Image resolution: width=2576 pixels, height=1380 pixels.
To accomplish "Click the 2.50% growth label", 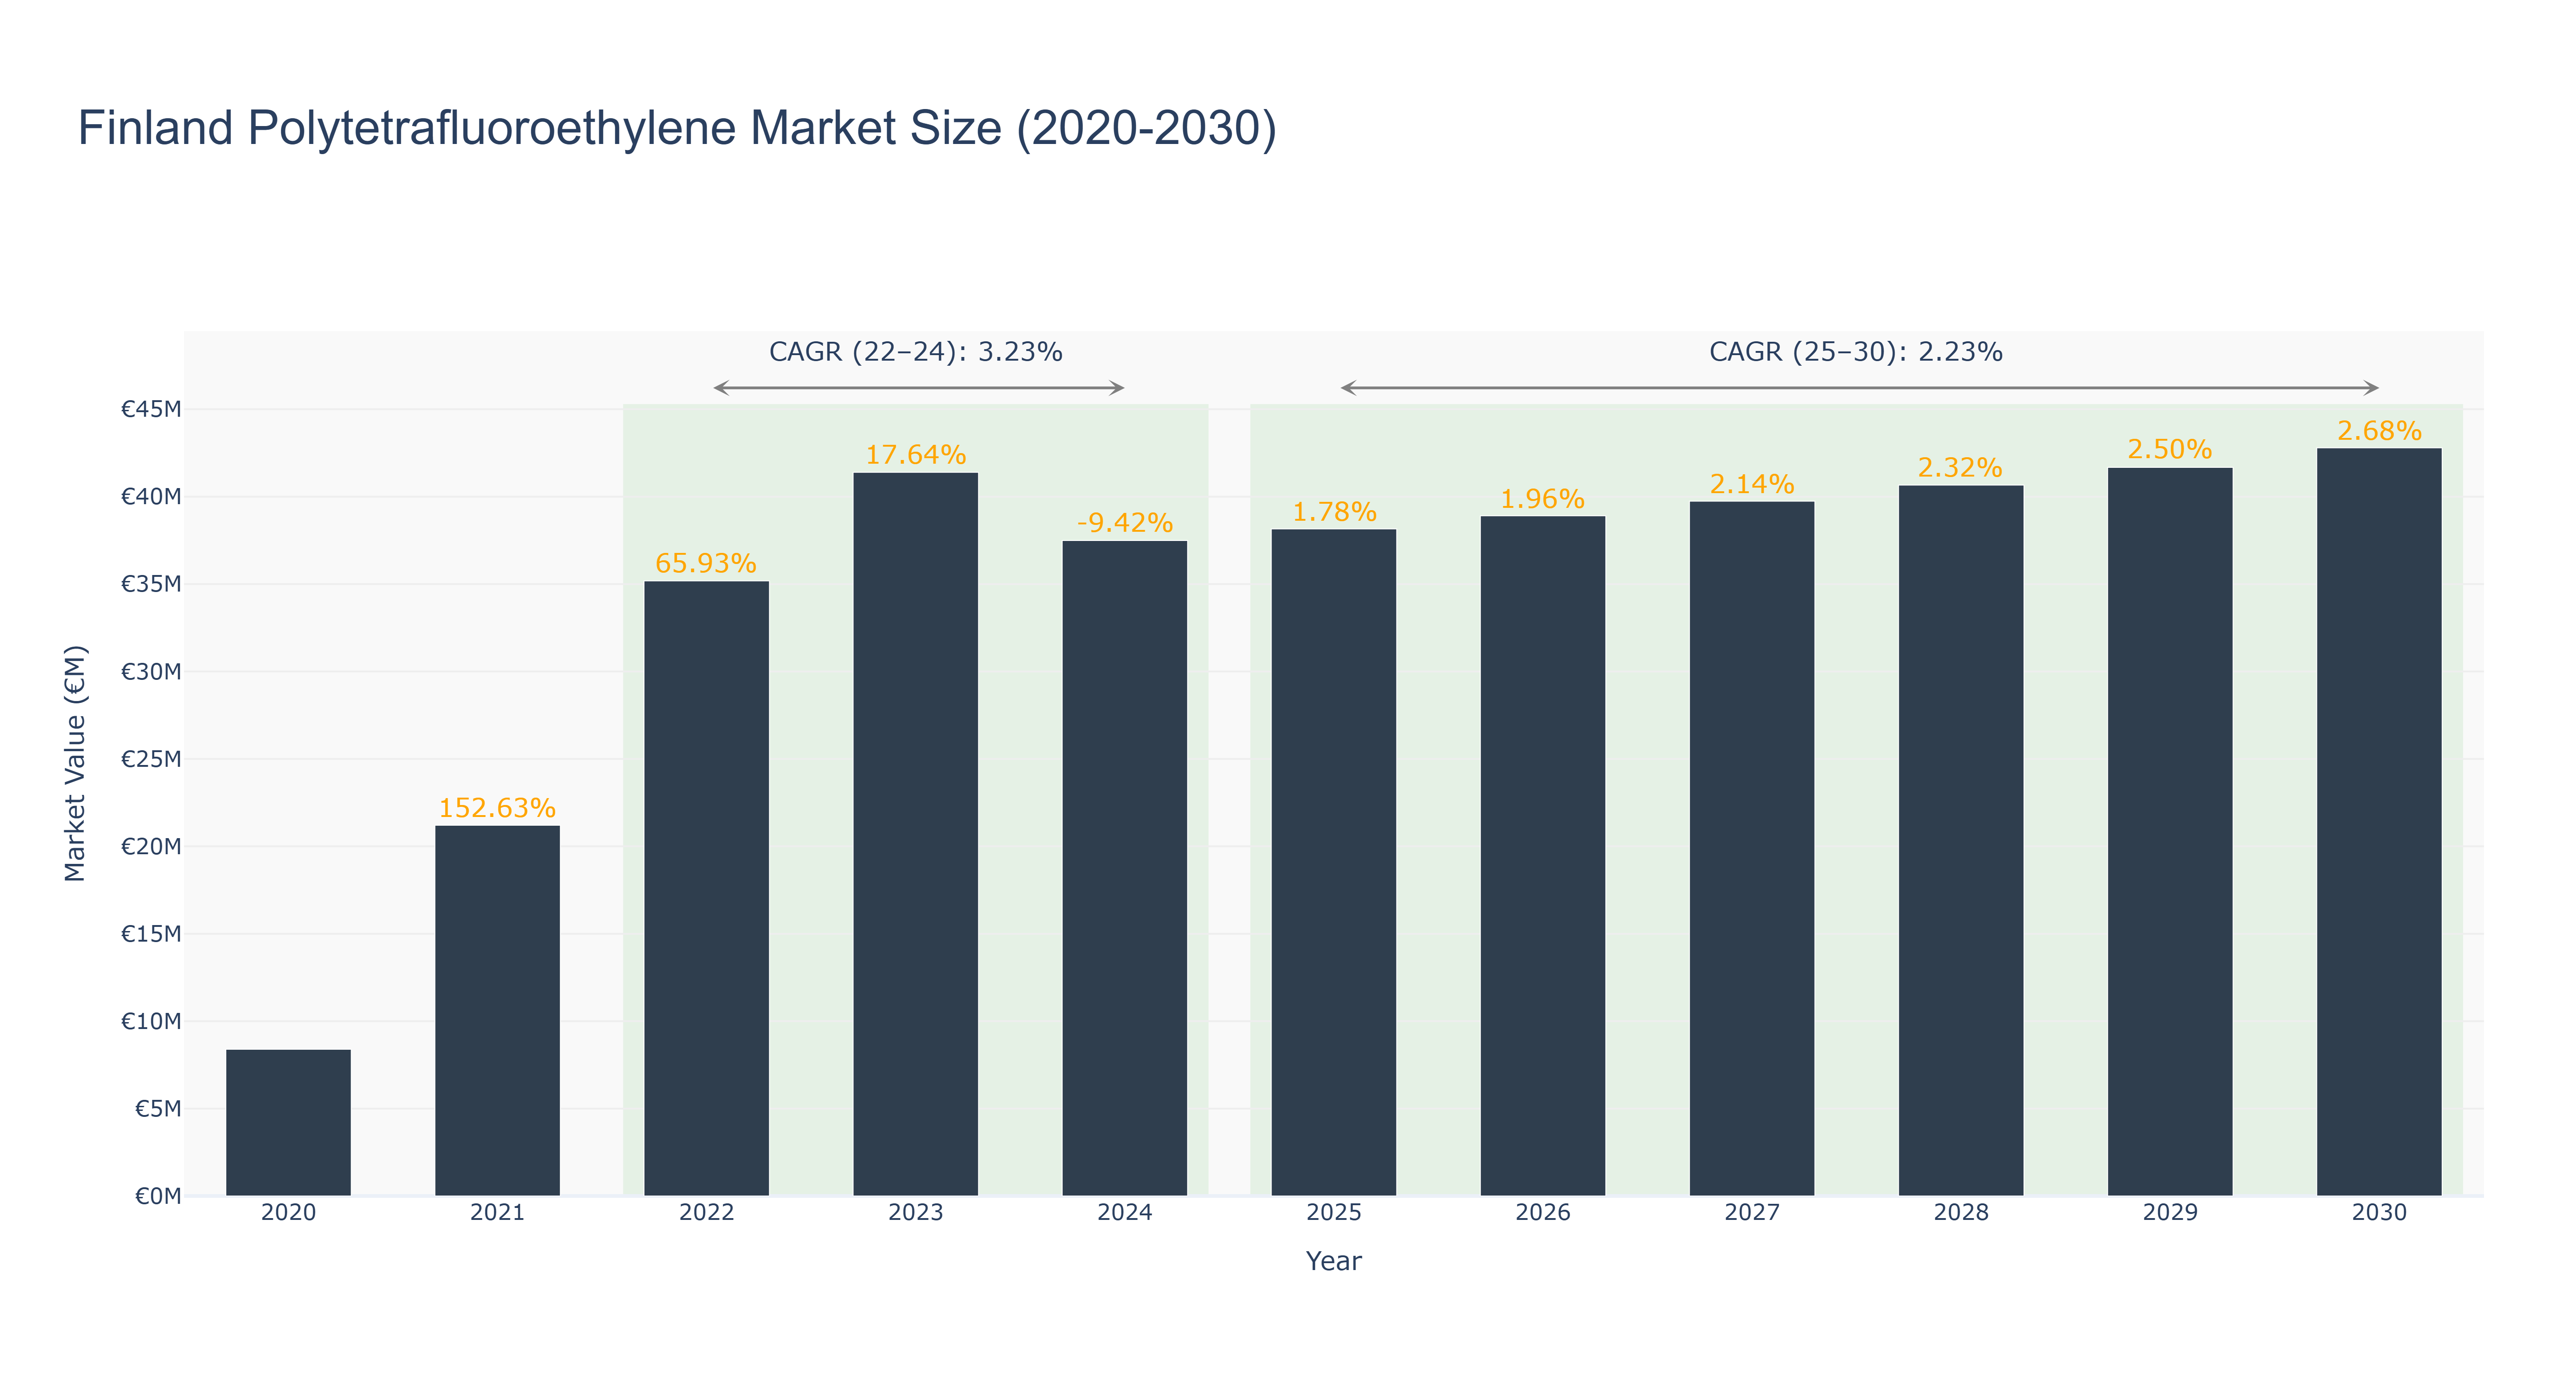I will (x=2169, y=450).
